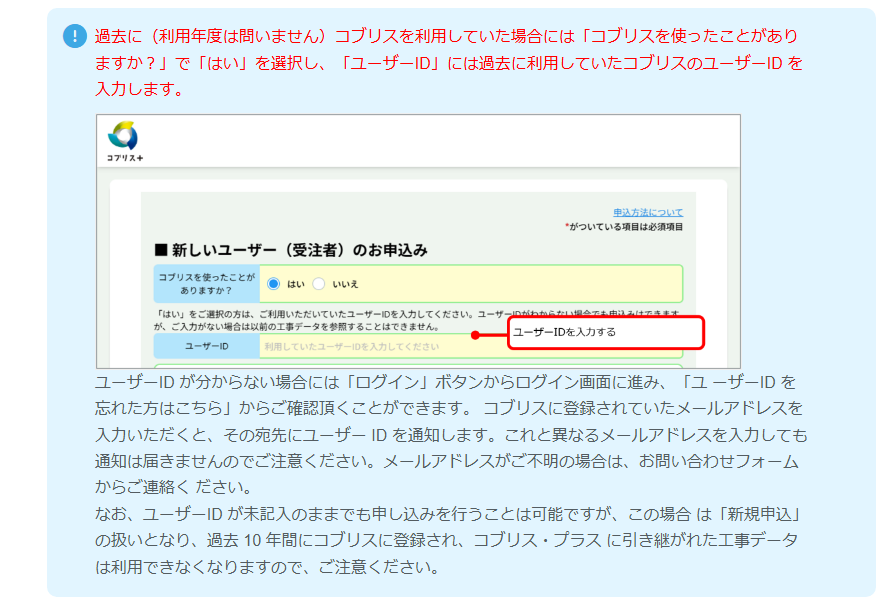Click the いいえ label text
This screenshot has height=611, width=895.
pyautogui.click(x=345, y=284)
